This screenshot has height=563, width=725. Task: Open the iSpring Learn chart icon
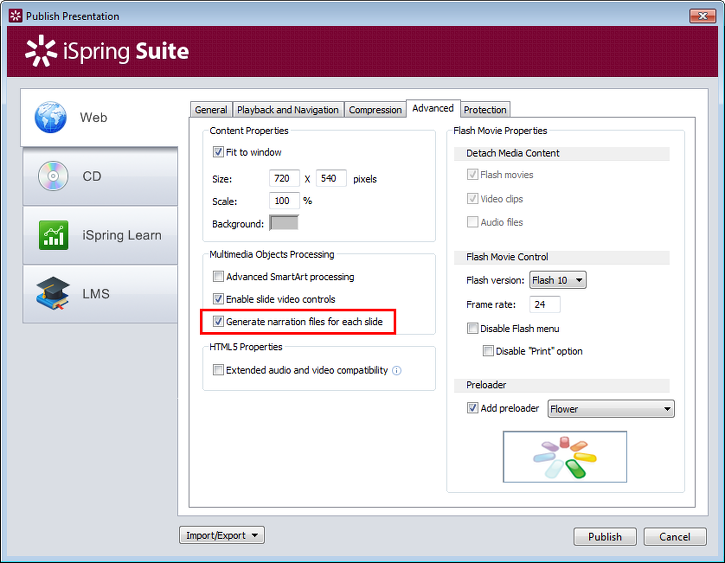tap(54, 235)
